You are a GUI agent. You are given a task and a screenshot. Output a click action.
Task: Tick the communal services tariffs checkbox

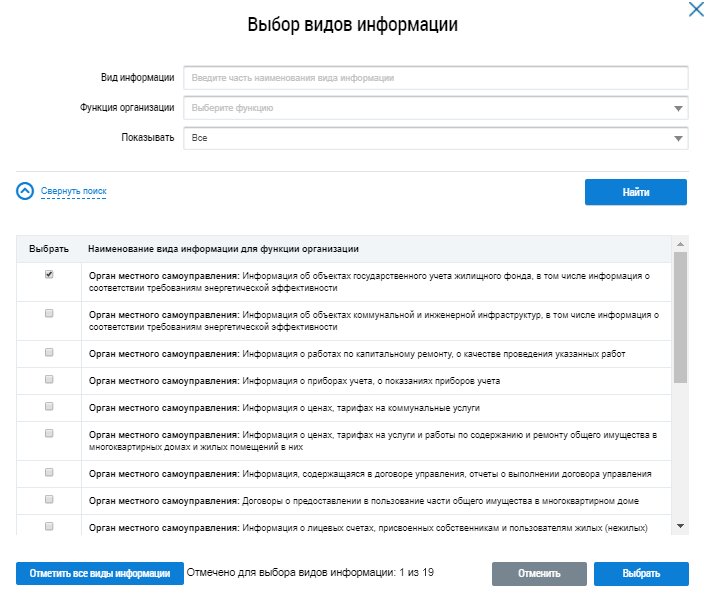click(x=49, y=406)
